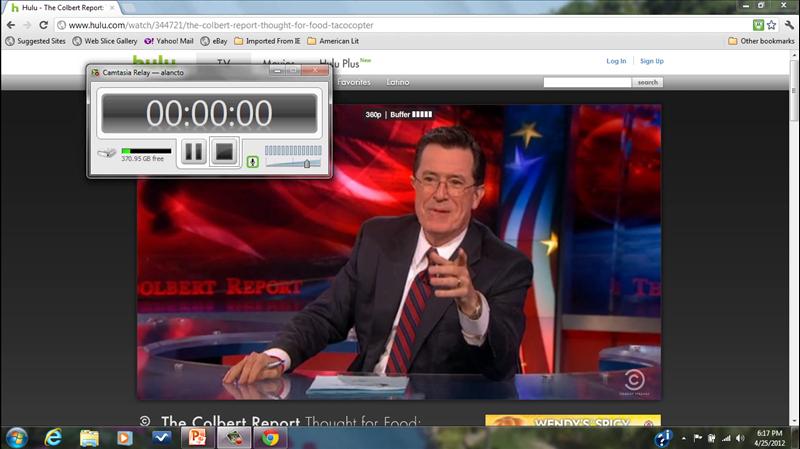This screenshot has width=800, height=449.
Task: Reload the Hulu page
Action: [43, 25]
